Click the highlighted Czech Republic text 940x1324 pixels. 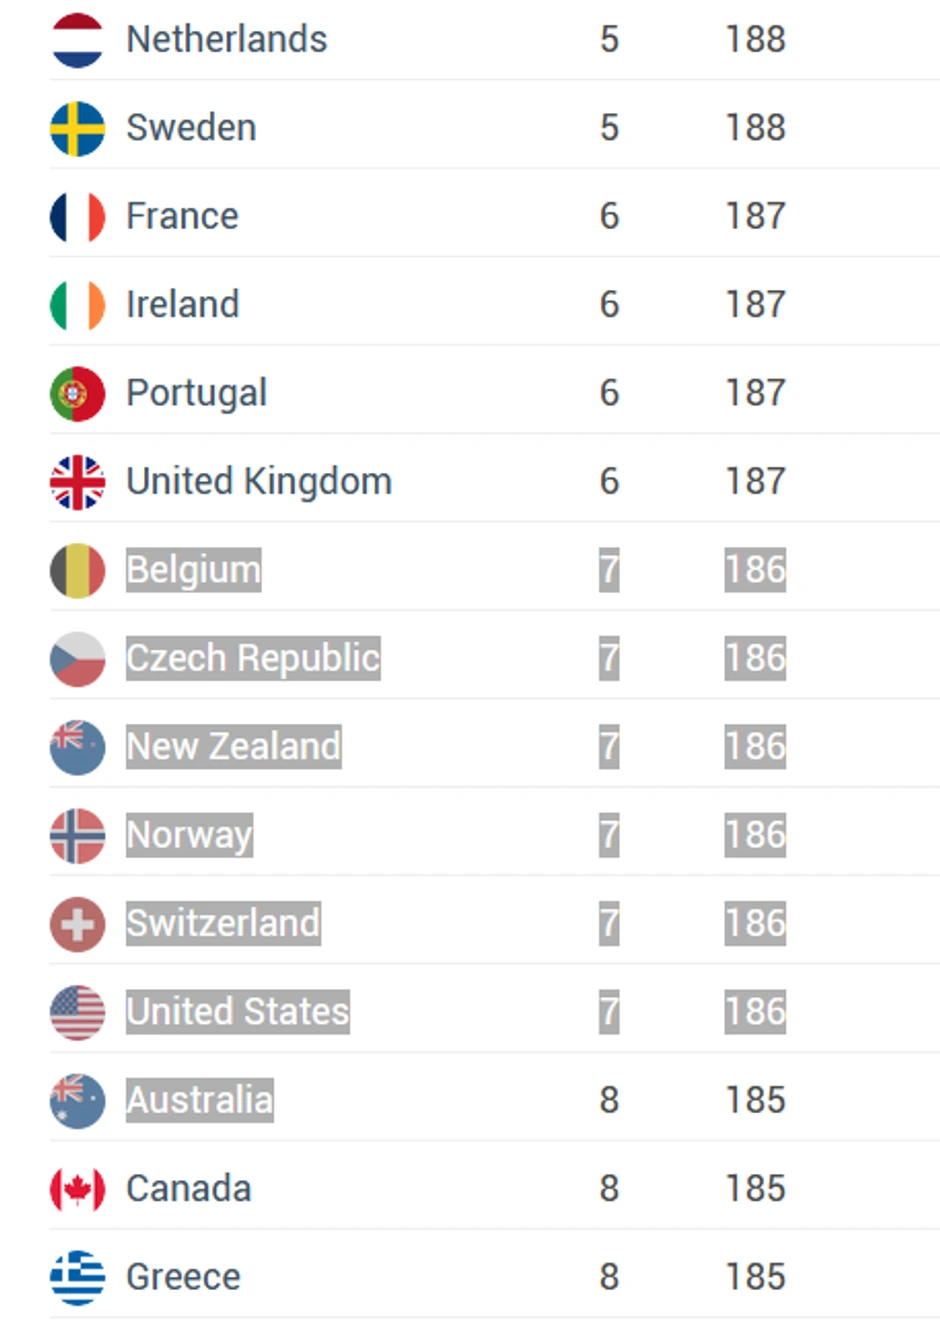pyautogui.click(x=253, y=658)
